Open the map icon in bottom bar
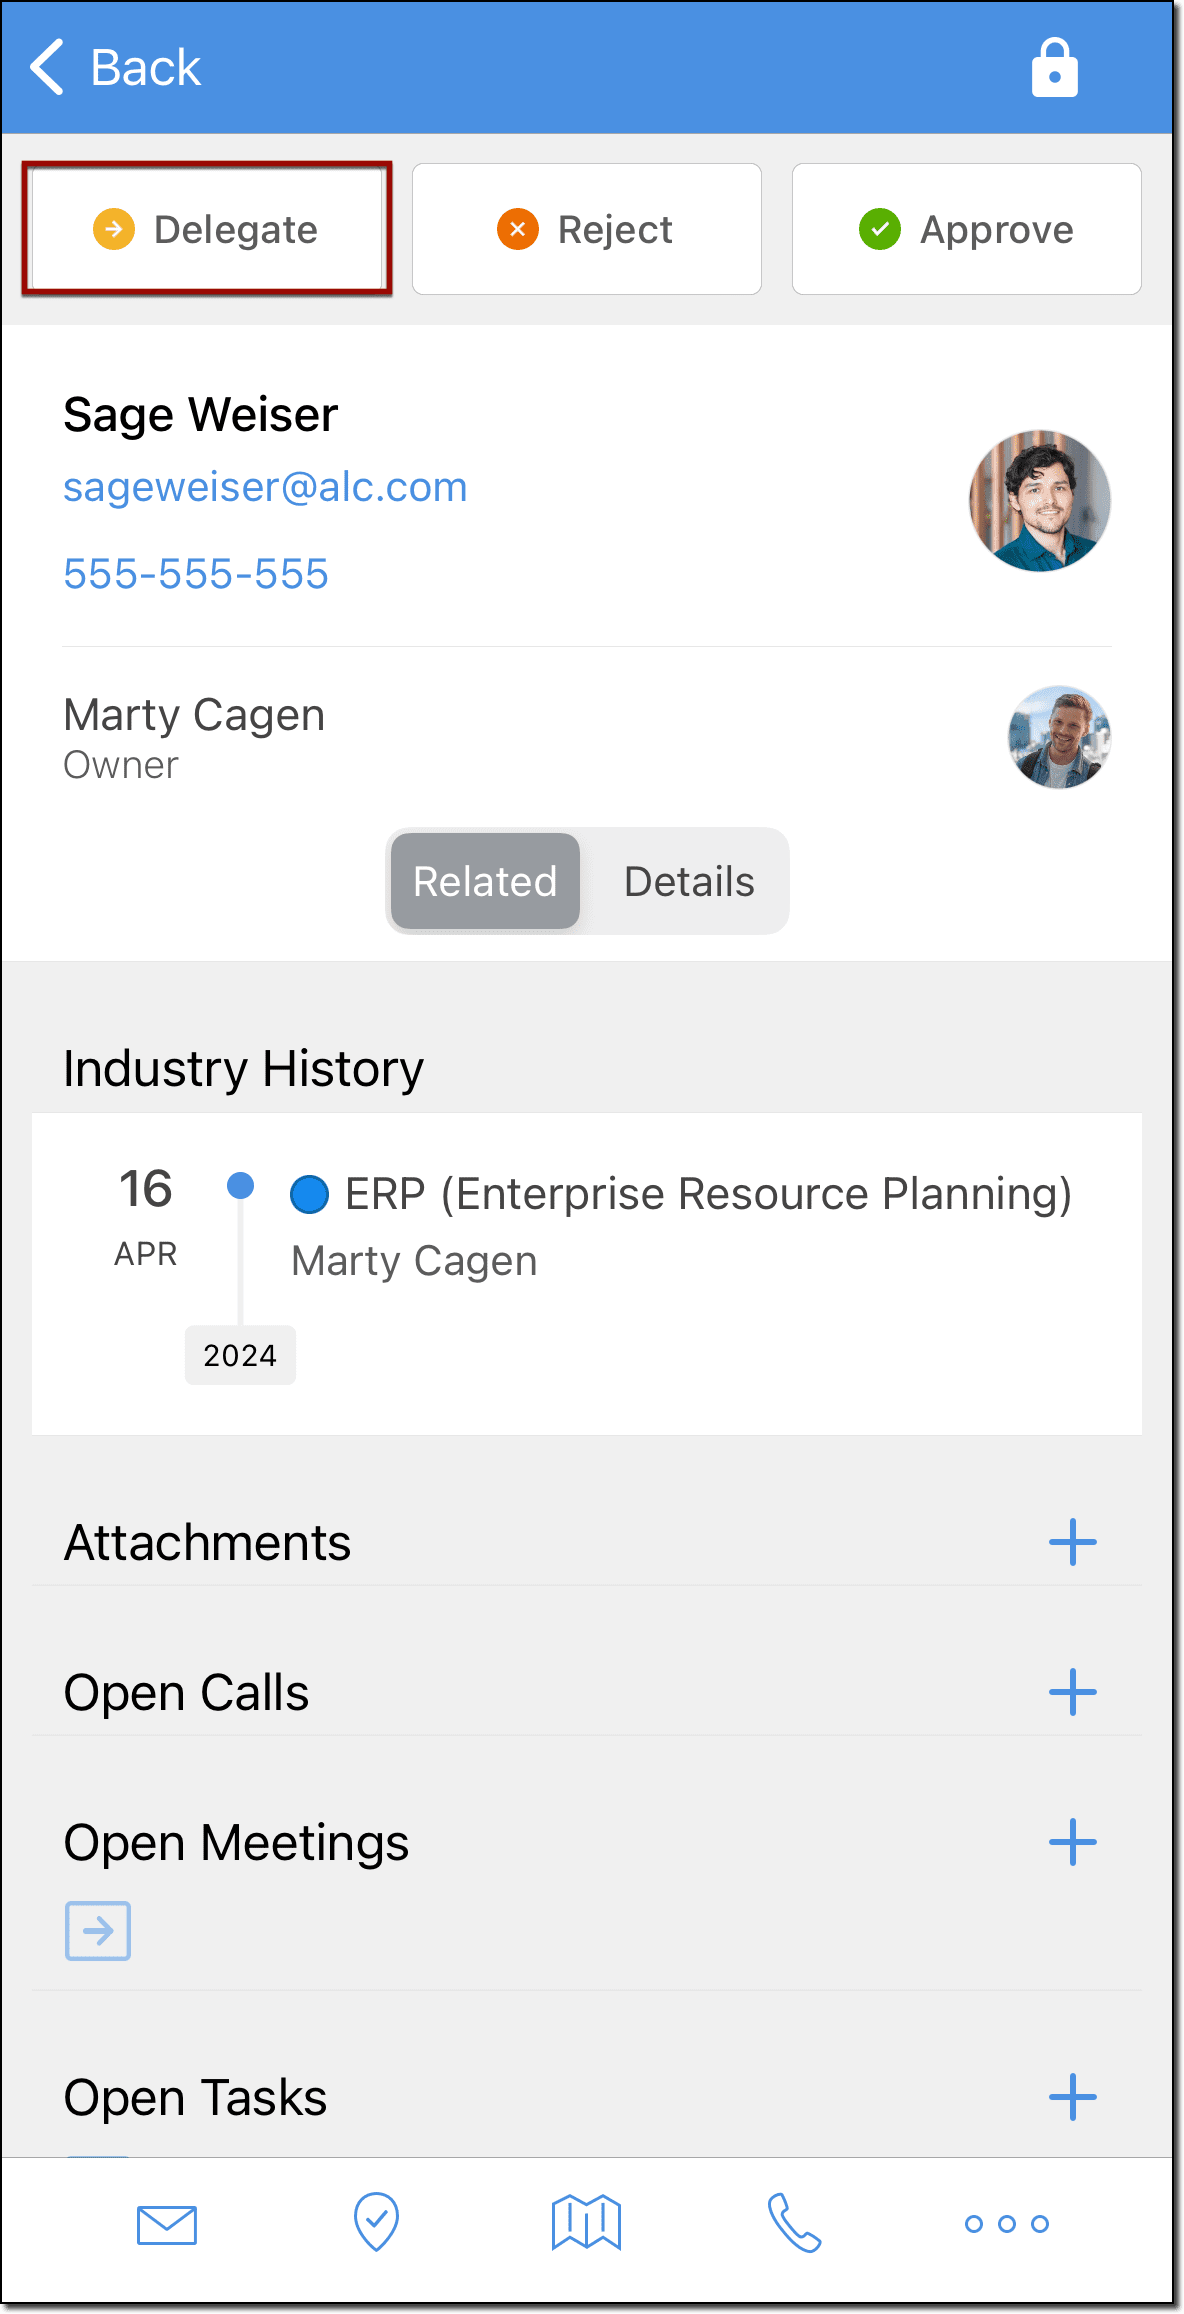 coord(586,2222)
